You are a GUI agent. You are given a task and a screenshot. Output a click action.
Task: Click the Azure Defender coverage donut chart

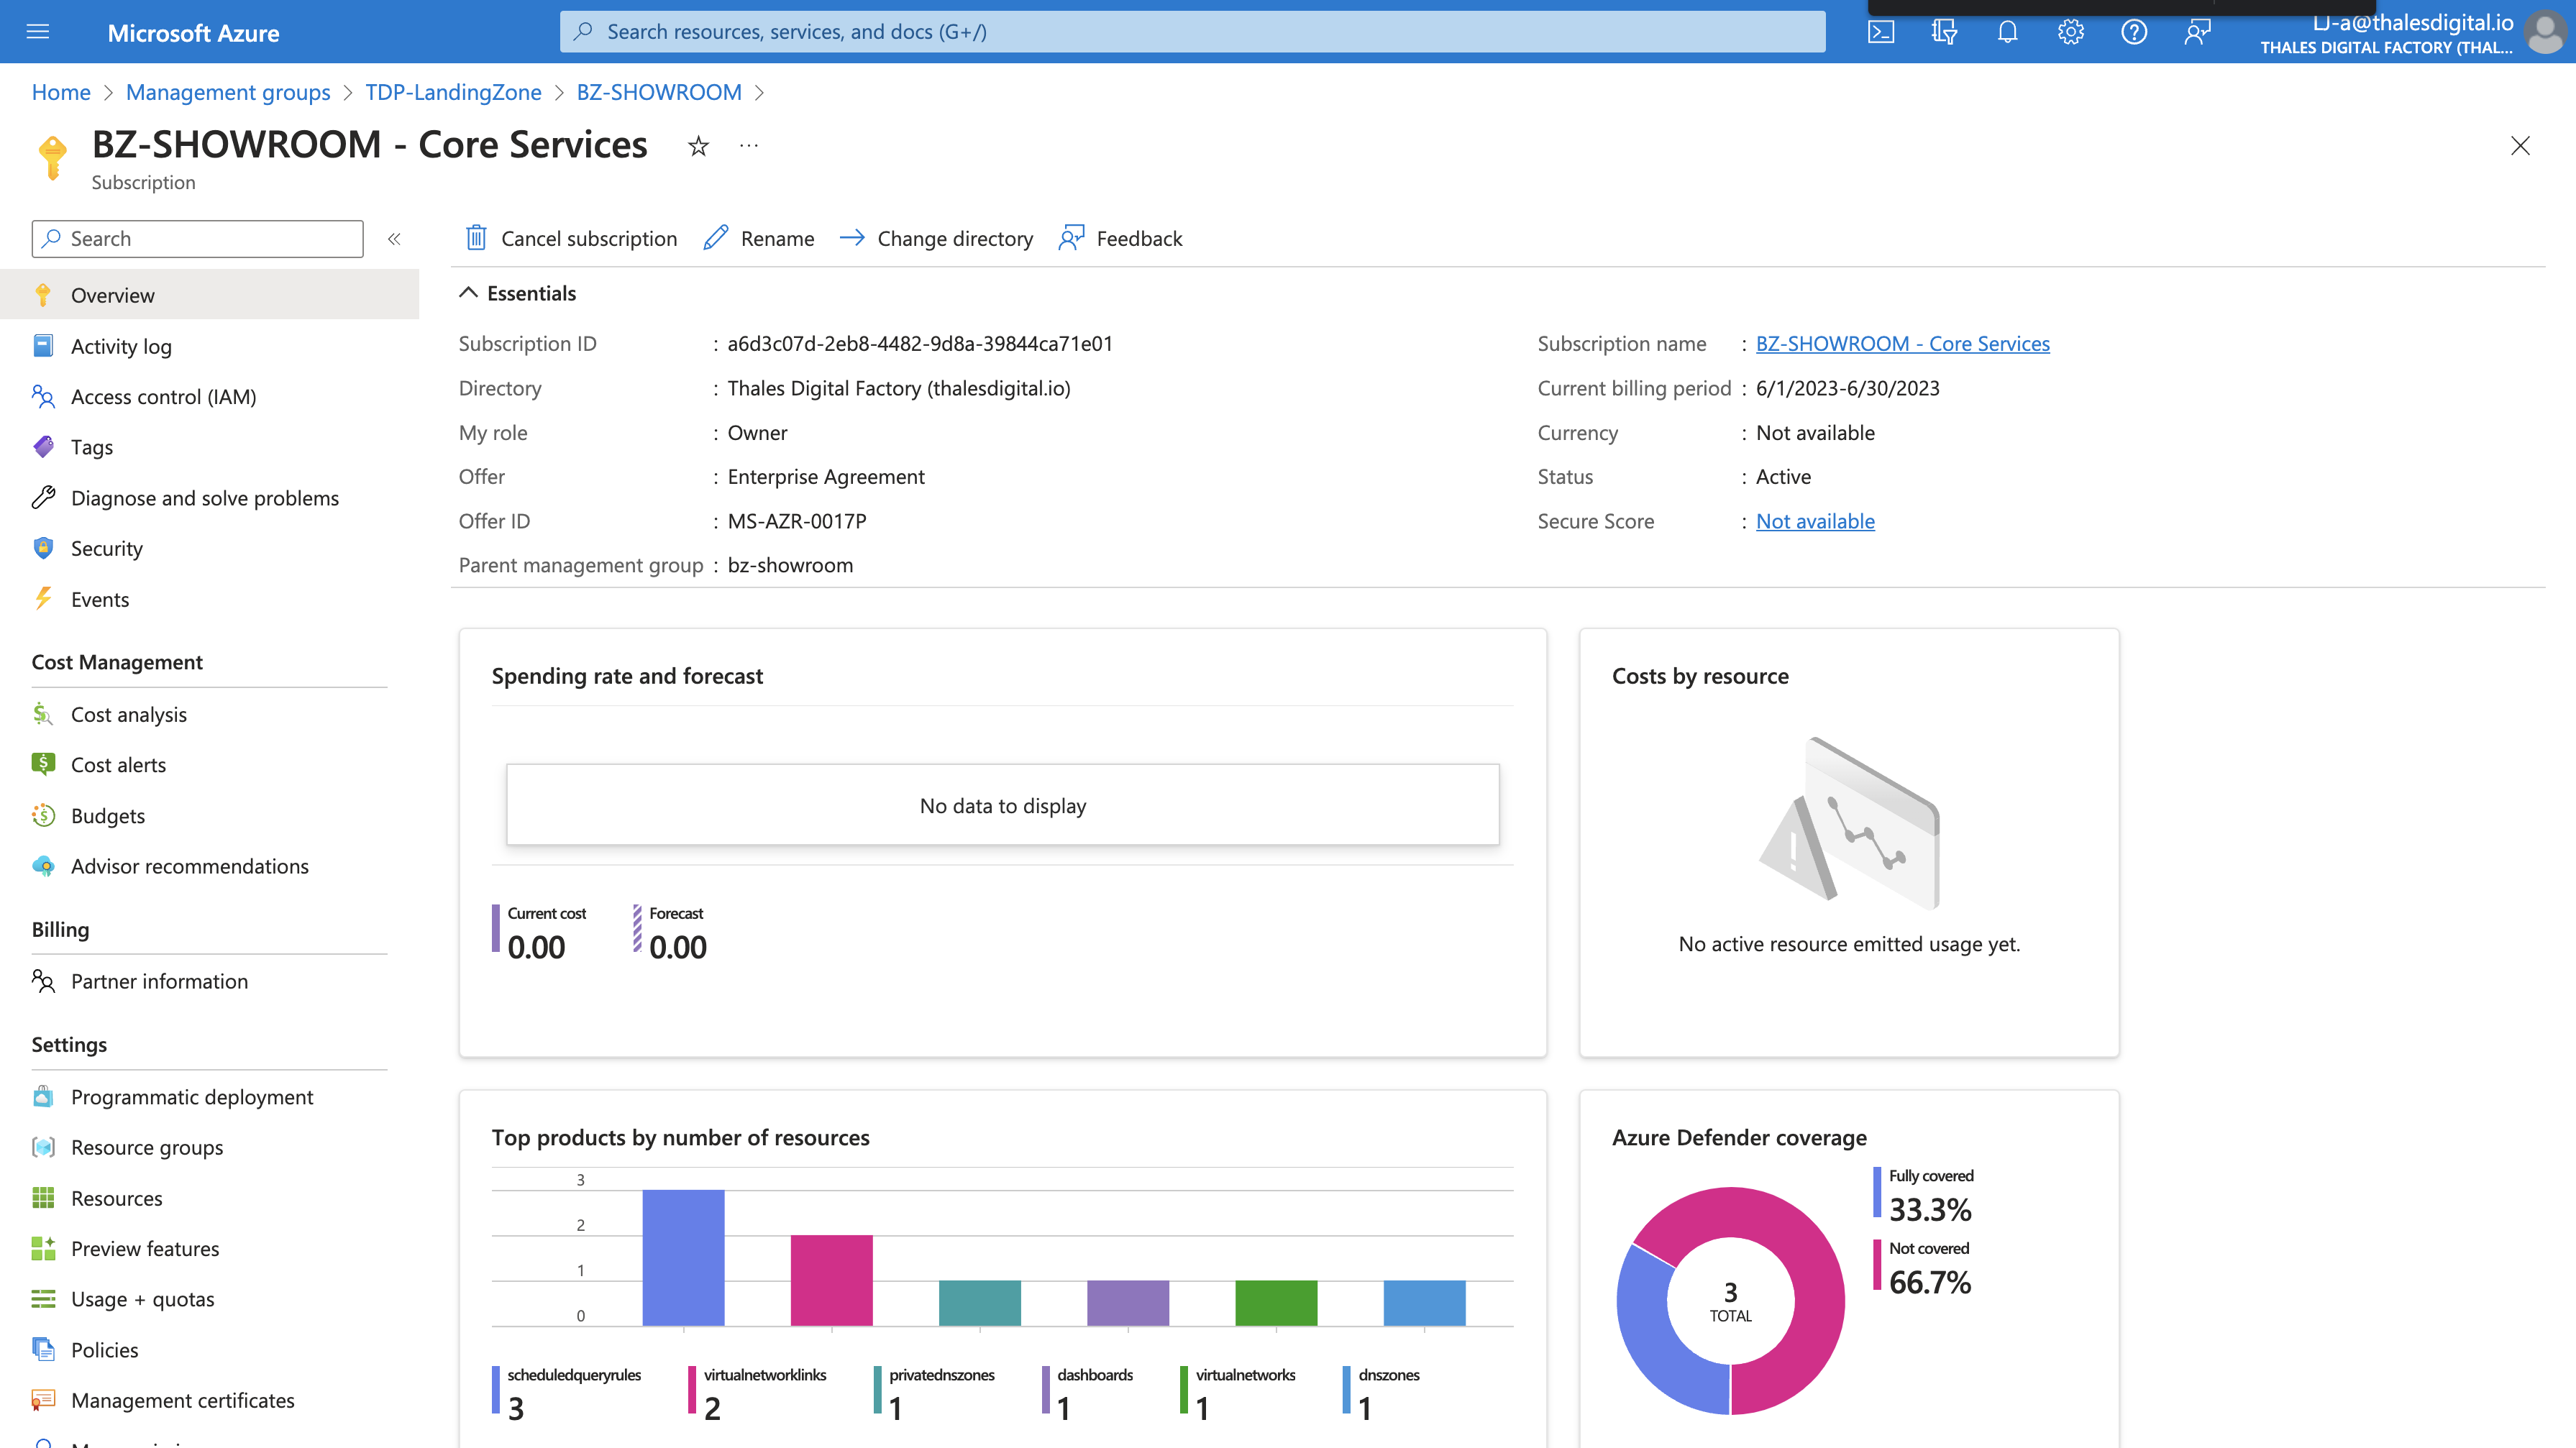(1730, 1300)
